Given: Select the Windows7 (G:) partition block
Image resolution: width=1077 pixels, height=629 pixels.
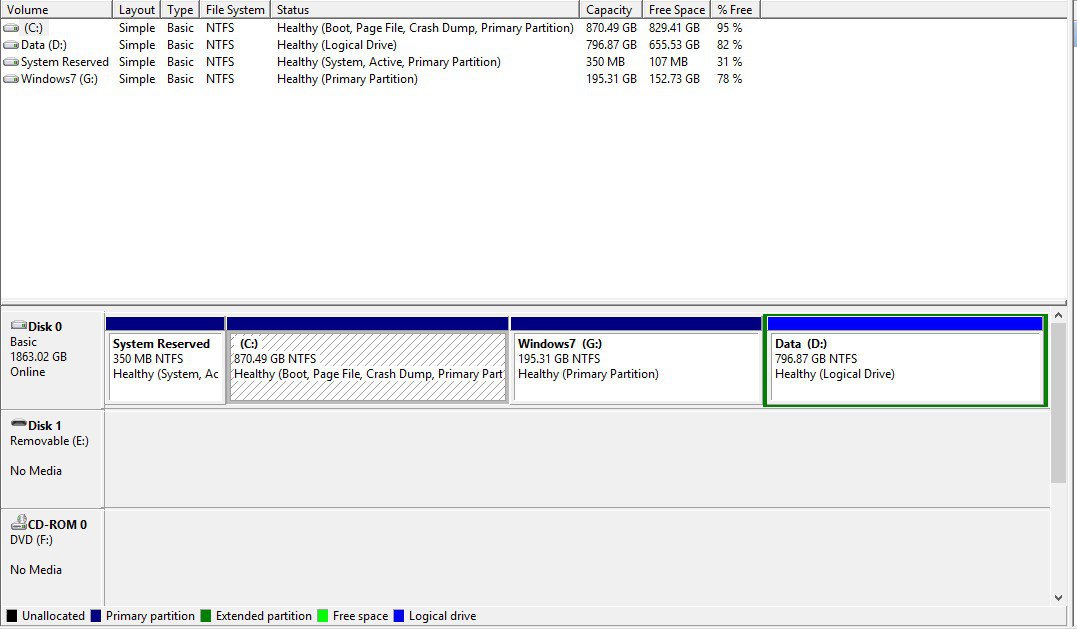Looking at the screenshot, I should pos(635,366).
